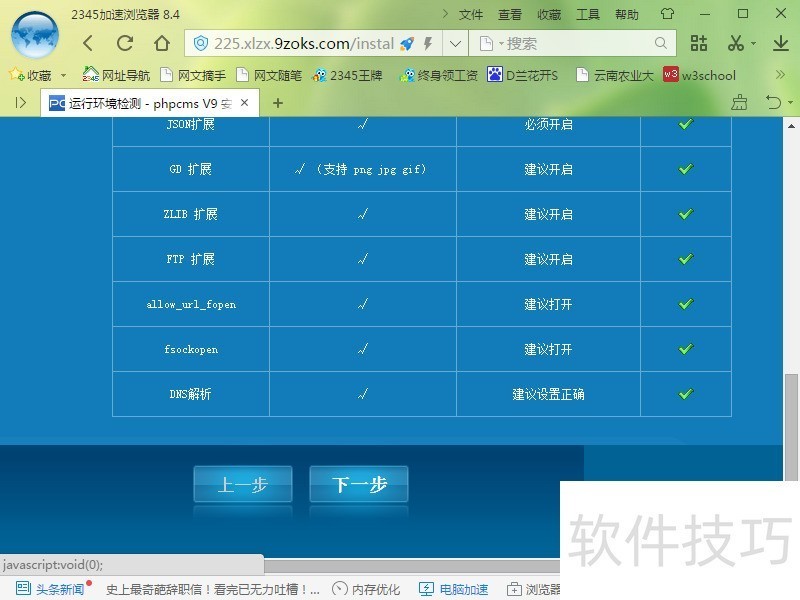Expand the 收藏 favorites dropdown arrow
800x600 pixels.
tap(63, 76)
